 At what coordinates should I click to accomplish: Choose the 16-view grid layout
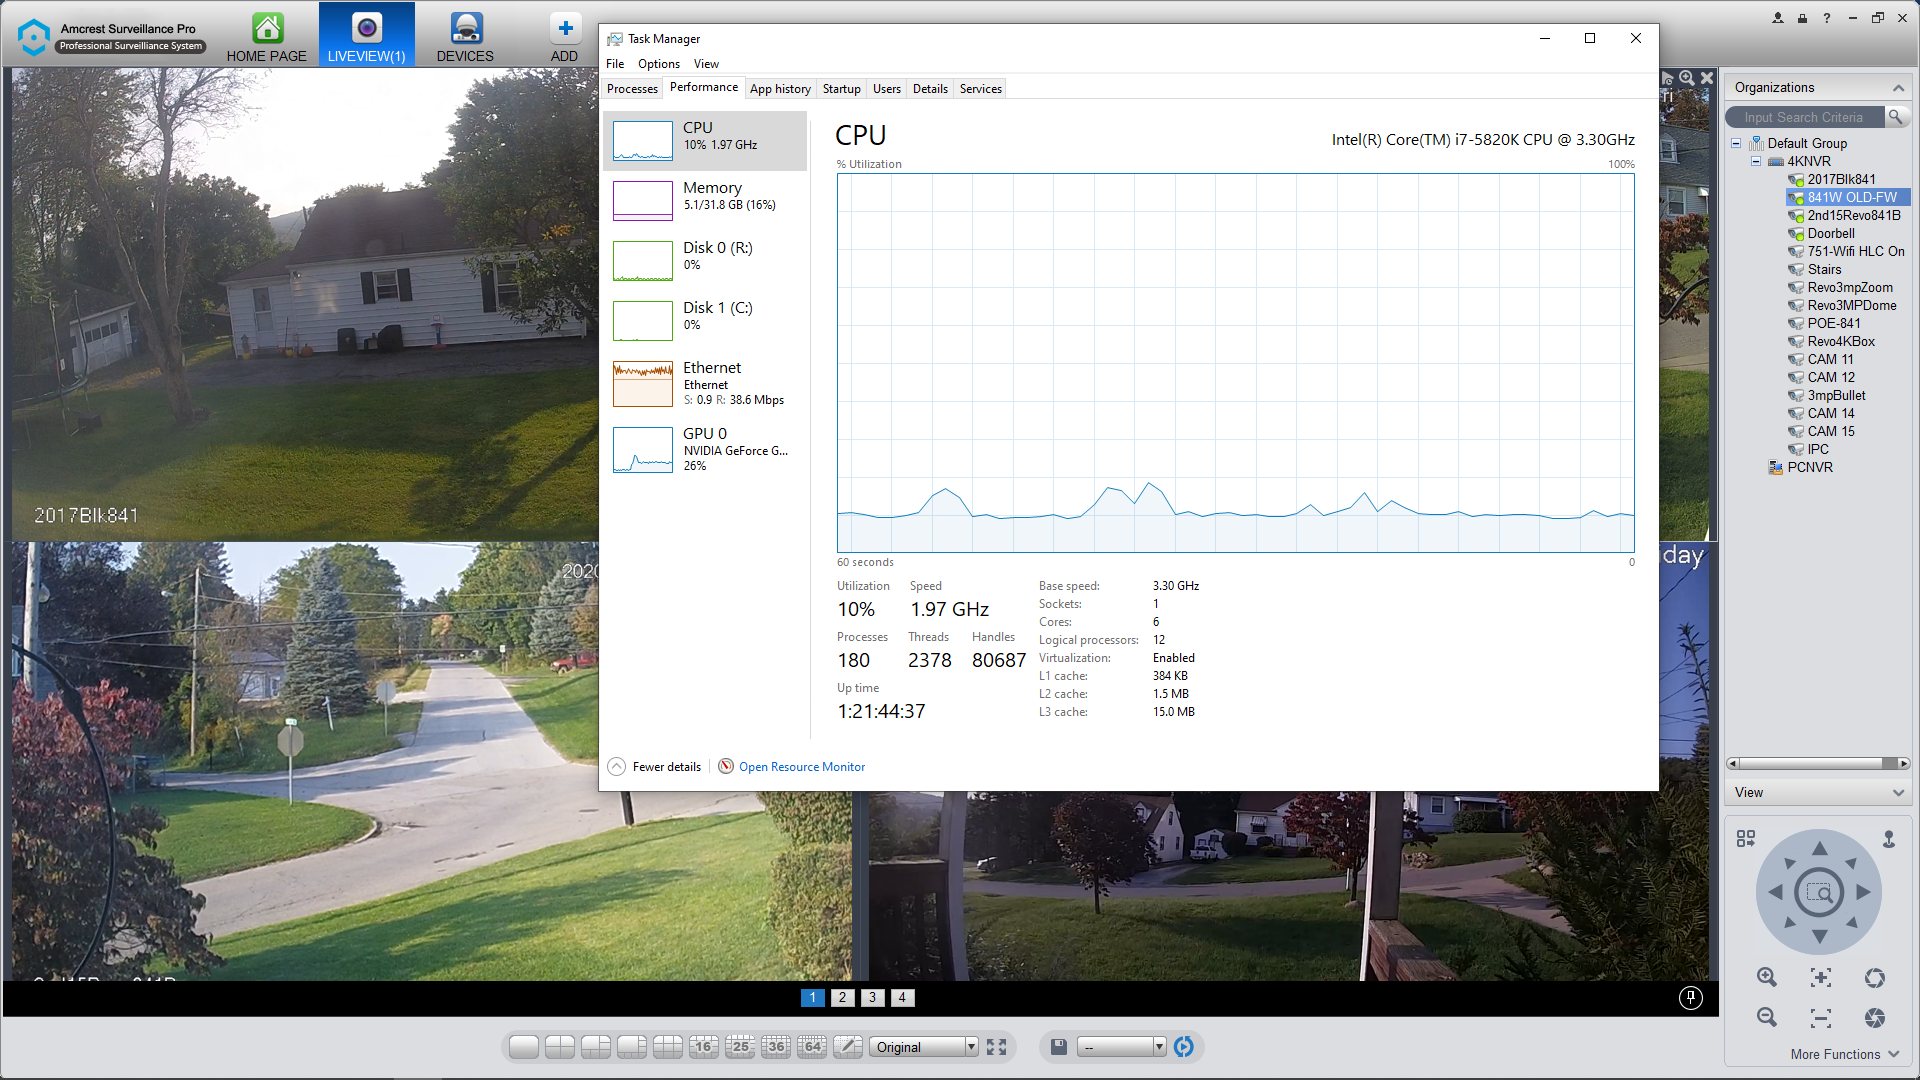[703, 1047]
